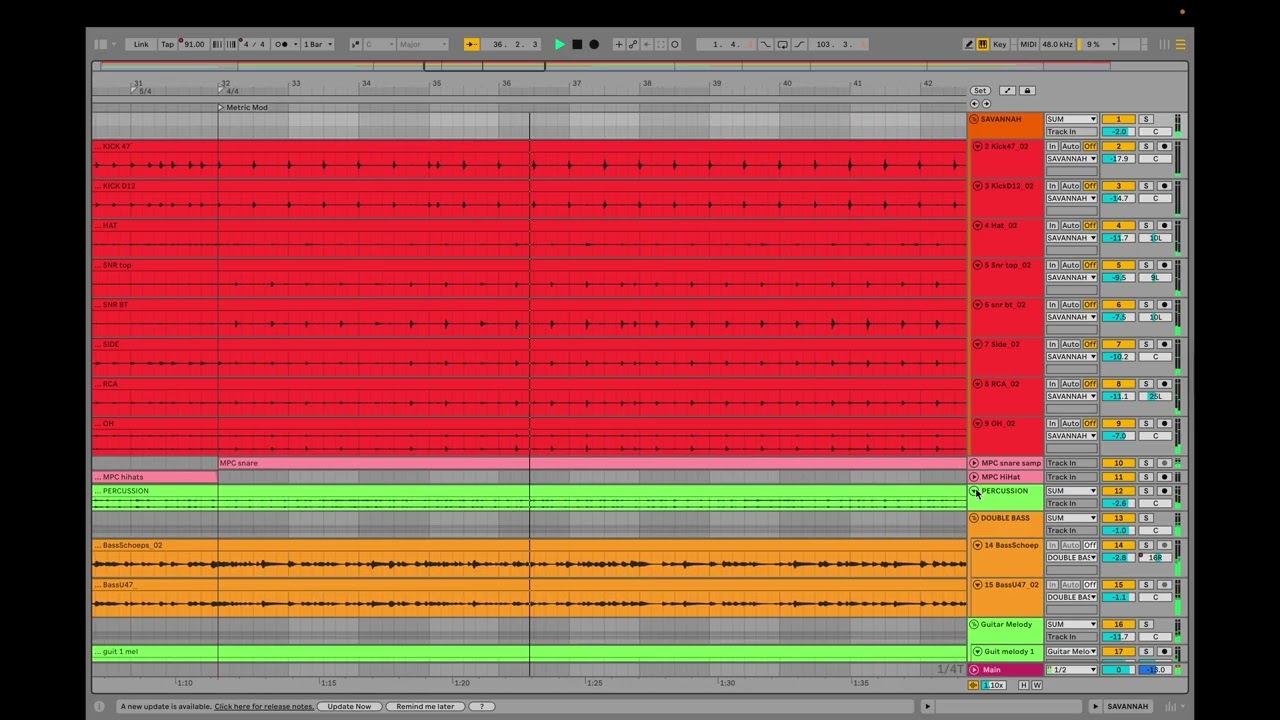Toggle Draw Mode pencil icon
1280x720 pixels.
tap(969, 44)
